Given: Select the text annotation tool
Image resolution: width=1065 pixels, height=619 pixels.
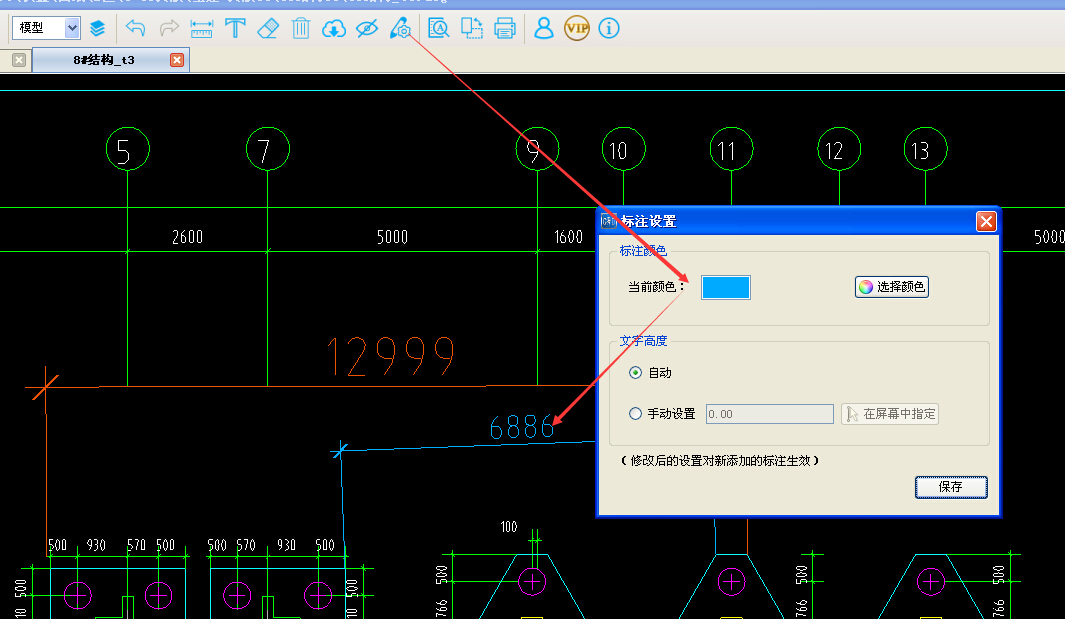Looking at the screenshot, I should tap(235, 29).
